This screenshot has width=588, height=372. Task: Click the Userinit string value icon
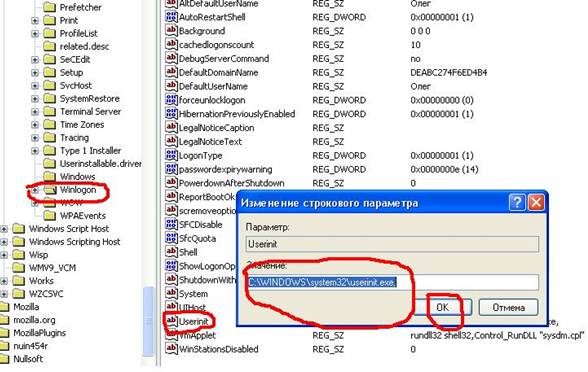click(x=171, y=321)
